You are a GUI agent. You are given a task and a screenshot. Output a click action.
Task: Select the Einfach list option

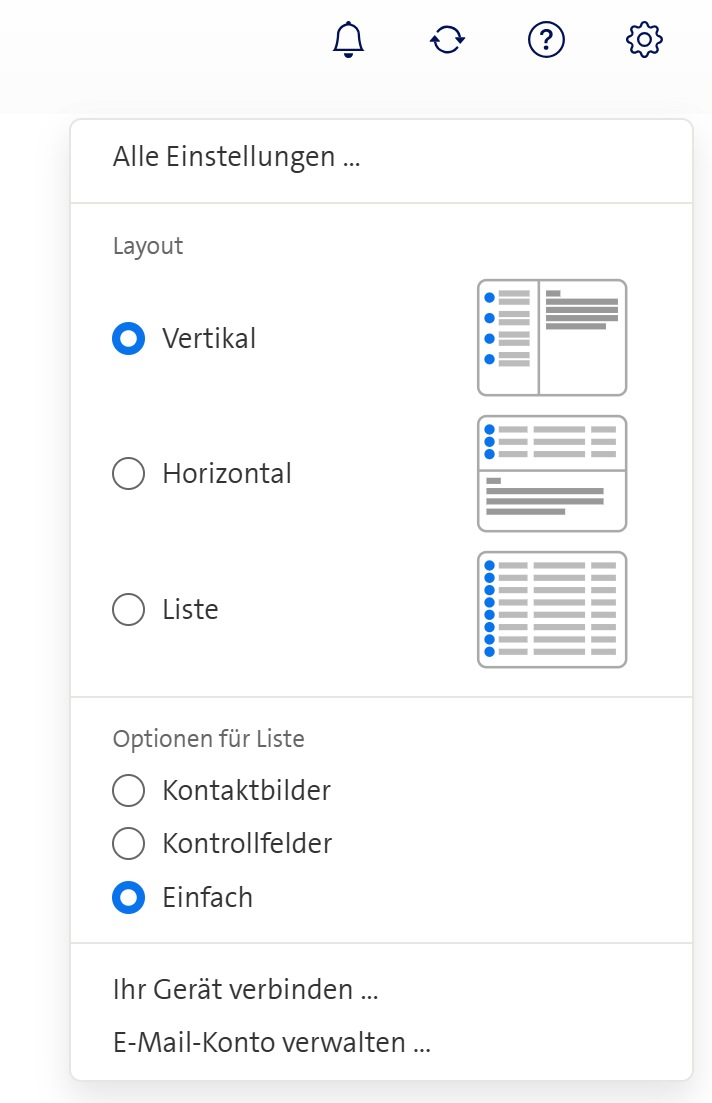click(128, 897)
